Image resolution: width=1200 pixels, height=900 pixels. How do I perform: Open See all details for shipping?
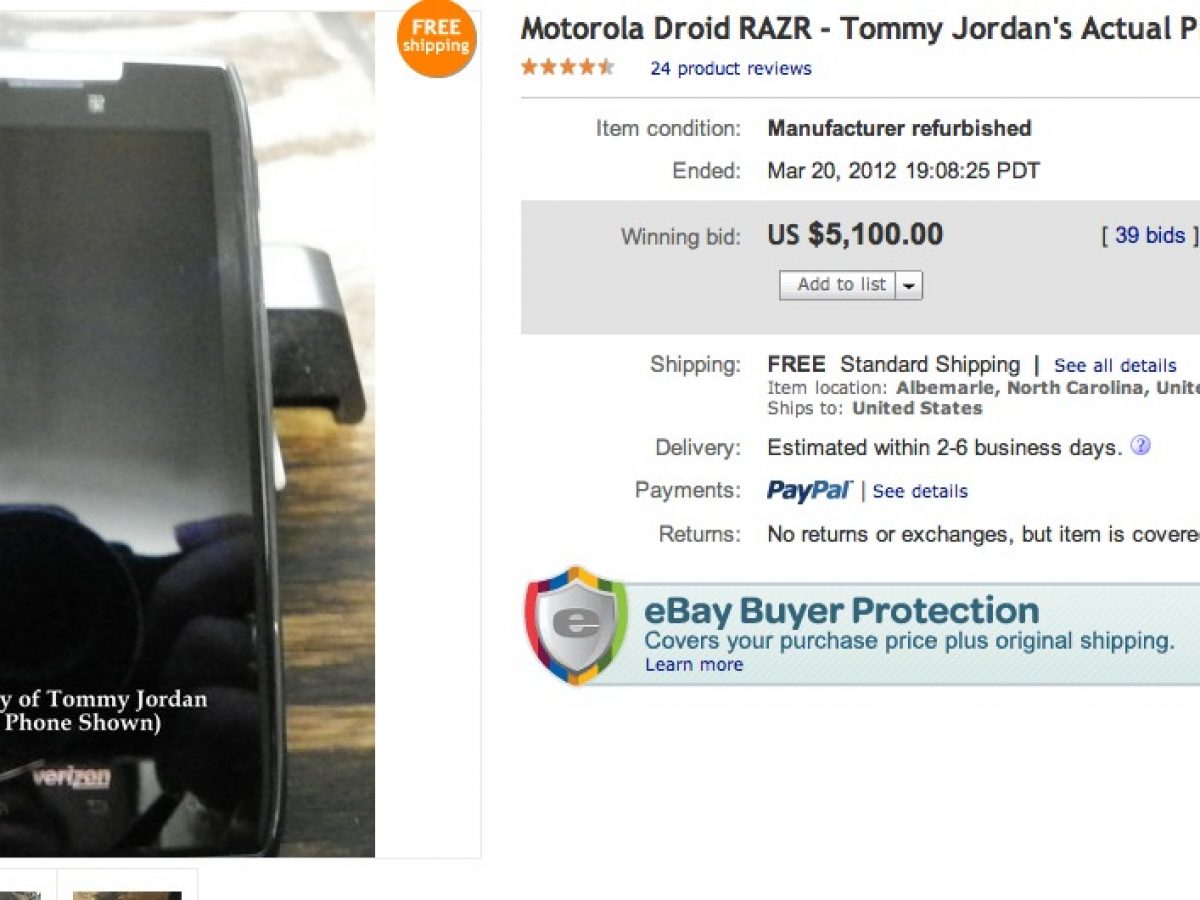point(1115,365)
